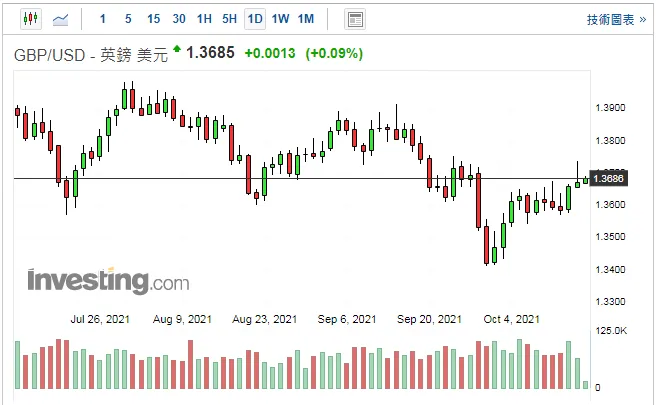Open the 技術圖表 link
The height and width of the screenshot is (405, 656).
point(616,20)
